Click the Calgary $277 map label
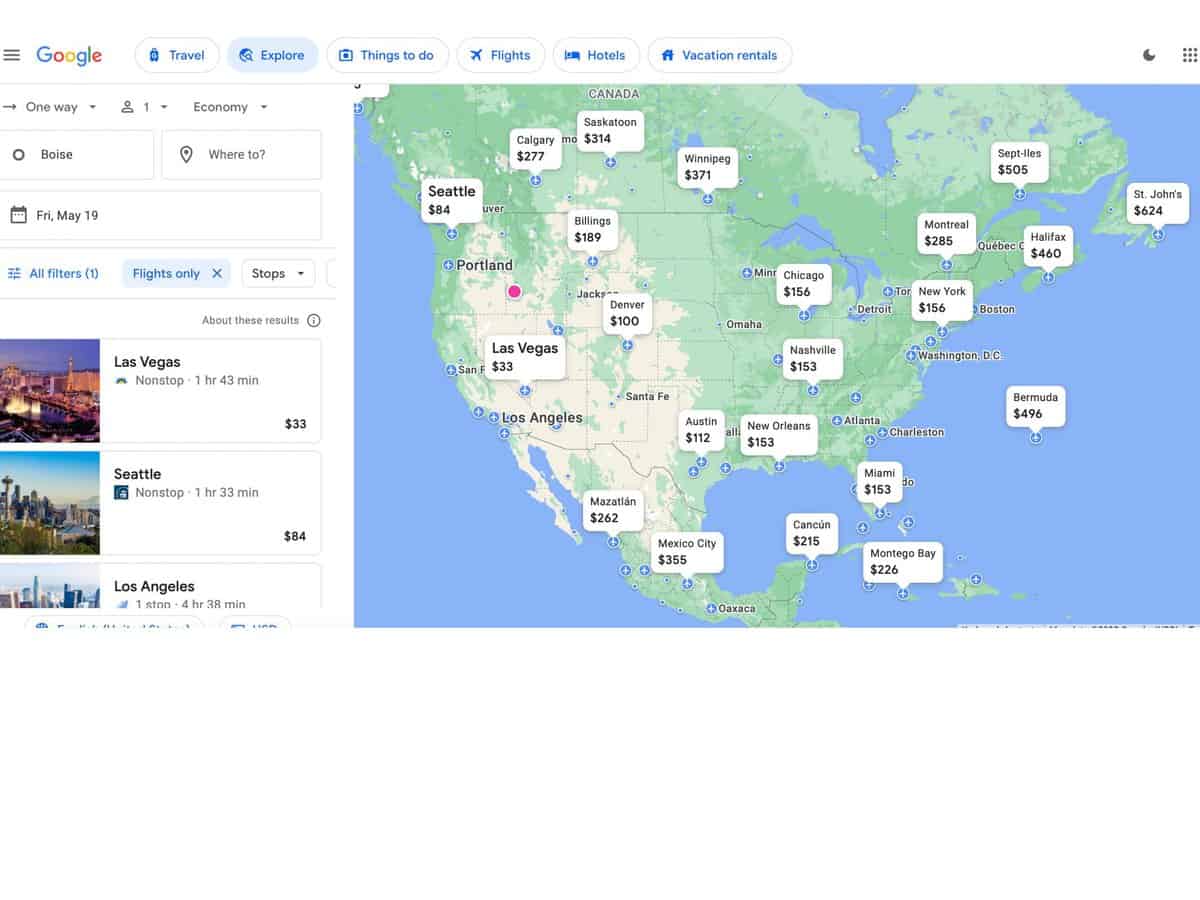The width and height of the screenshot is (1200, 900). coord(535,148)
